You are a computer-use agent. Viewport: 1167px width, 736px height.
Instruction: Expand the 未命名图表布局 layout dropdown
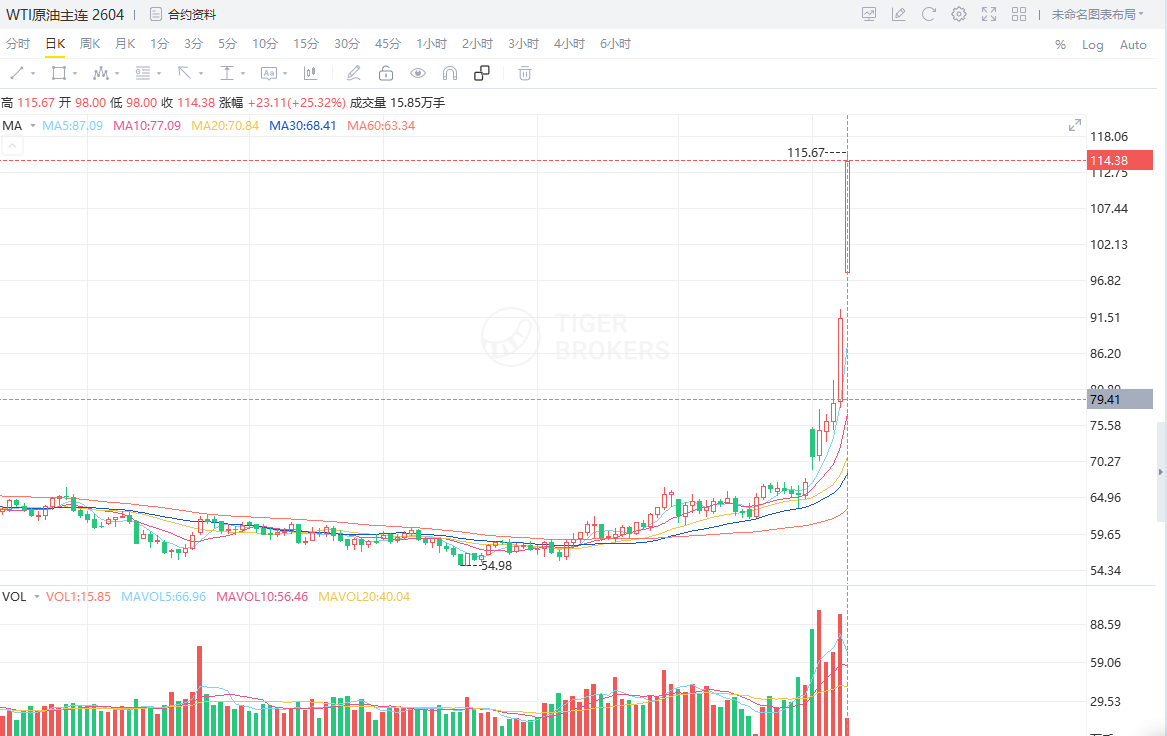tap(1099, 14)
